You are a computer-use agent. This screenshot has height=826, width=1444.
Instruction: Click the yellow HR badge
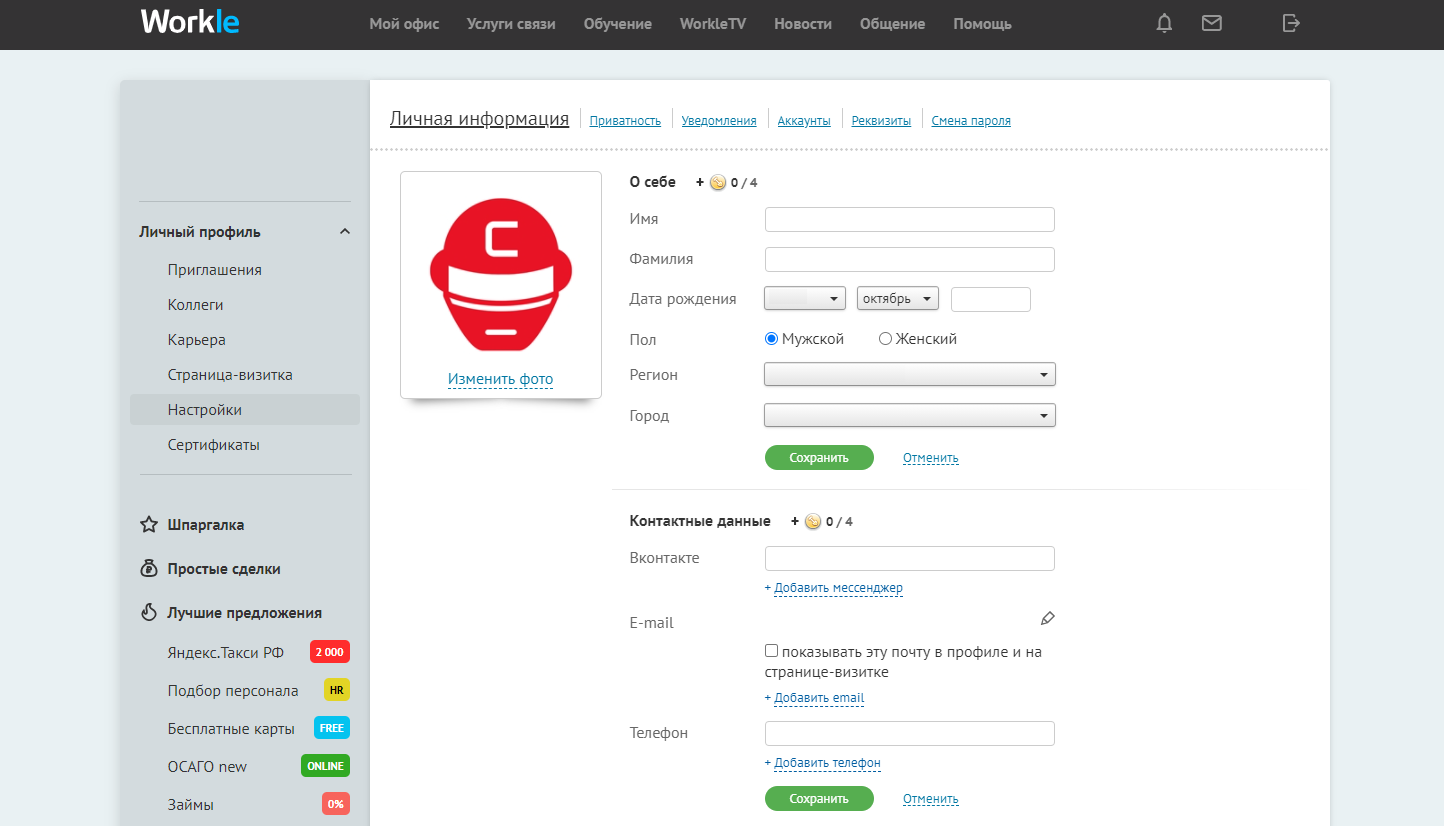(x=337, y=690)
